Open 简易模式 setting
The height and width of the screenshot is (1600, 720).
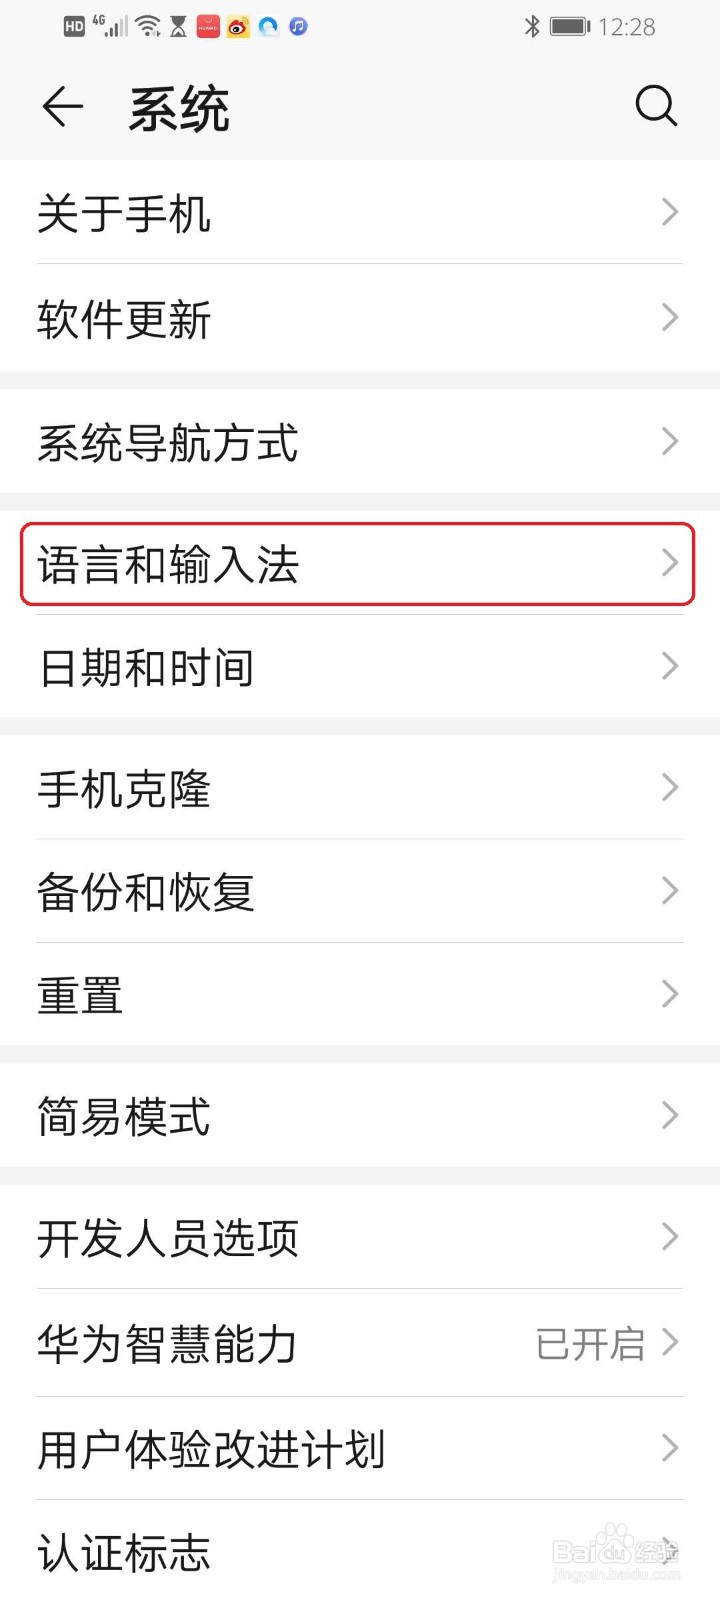(x=360, y=1115)
